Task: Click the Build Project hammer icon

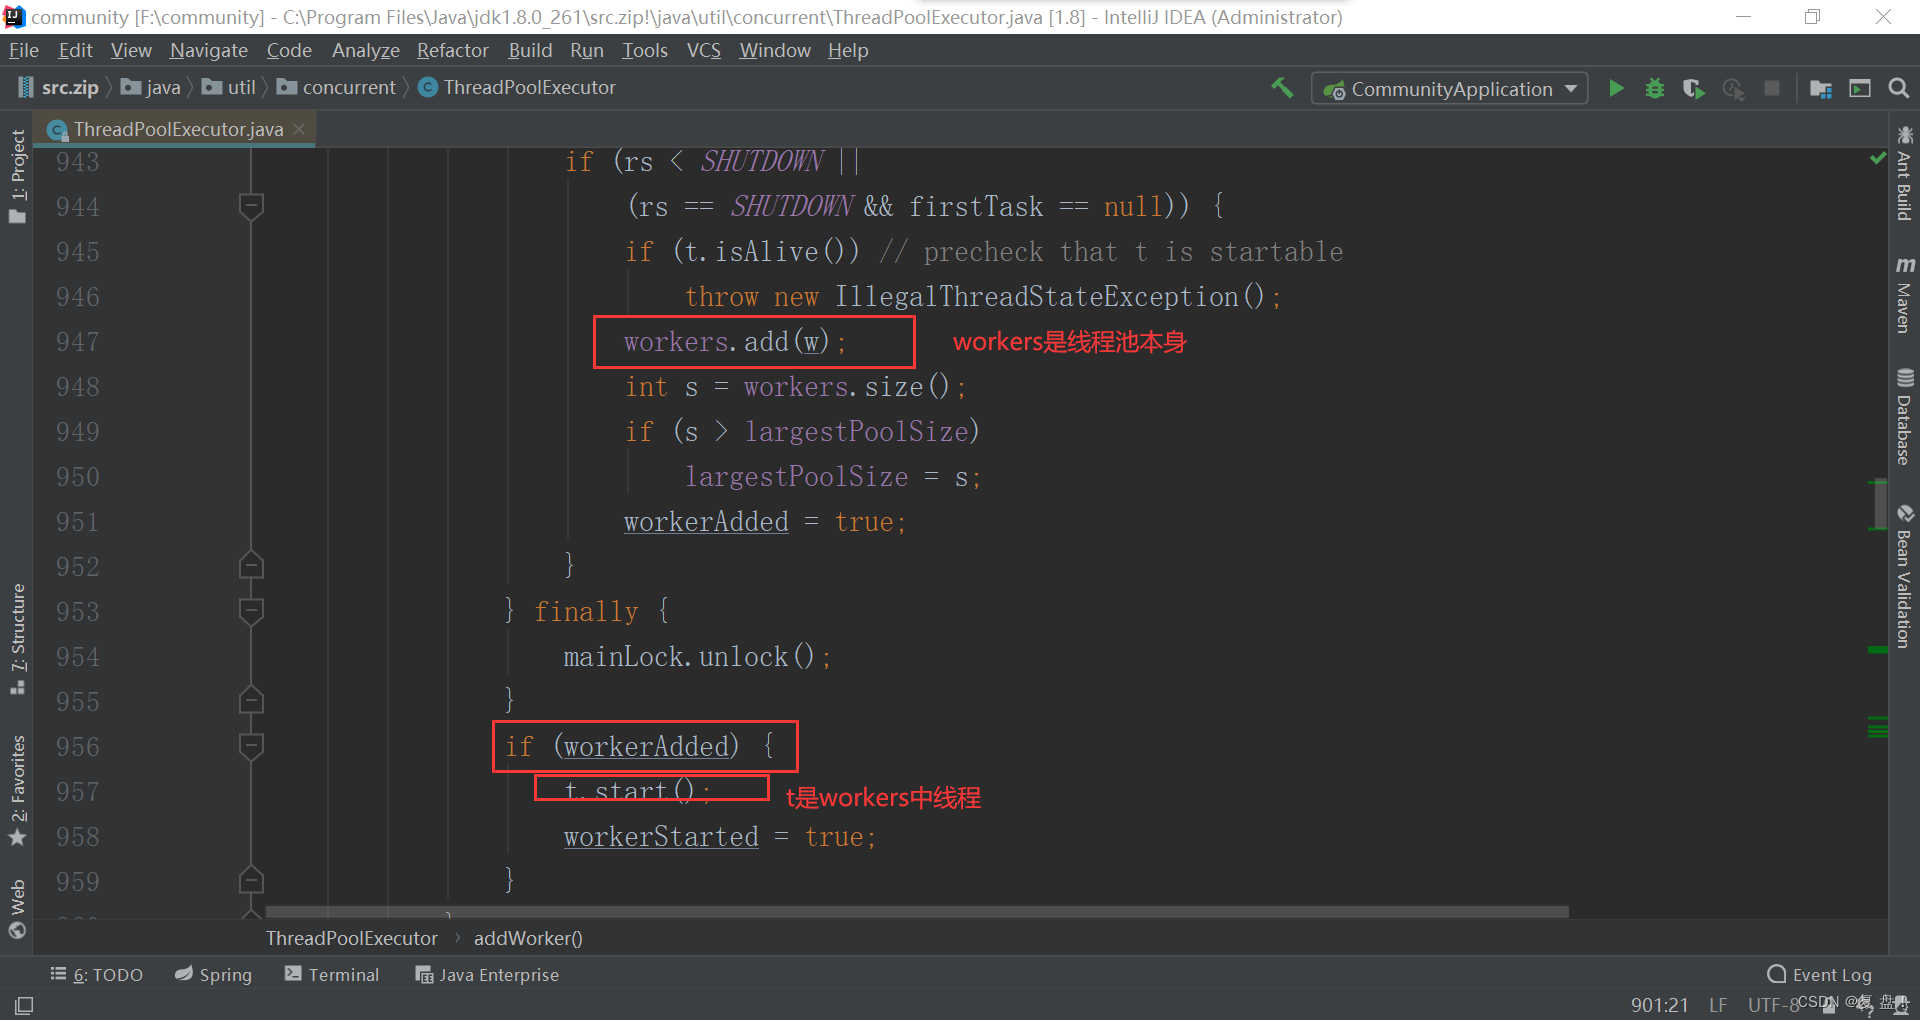Action: [x=1282, y=88]
